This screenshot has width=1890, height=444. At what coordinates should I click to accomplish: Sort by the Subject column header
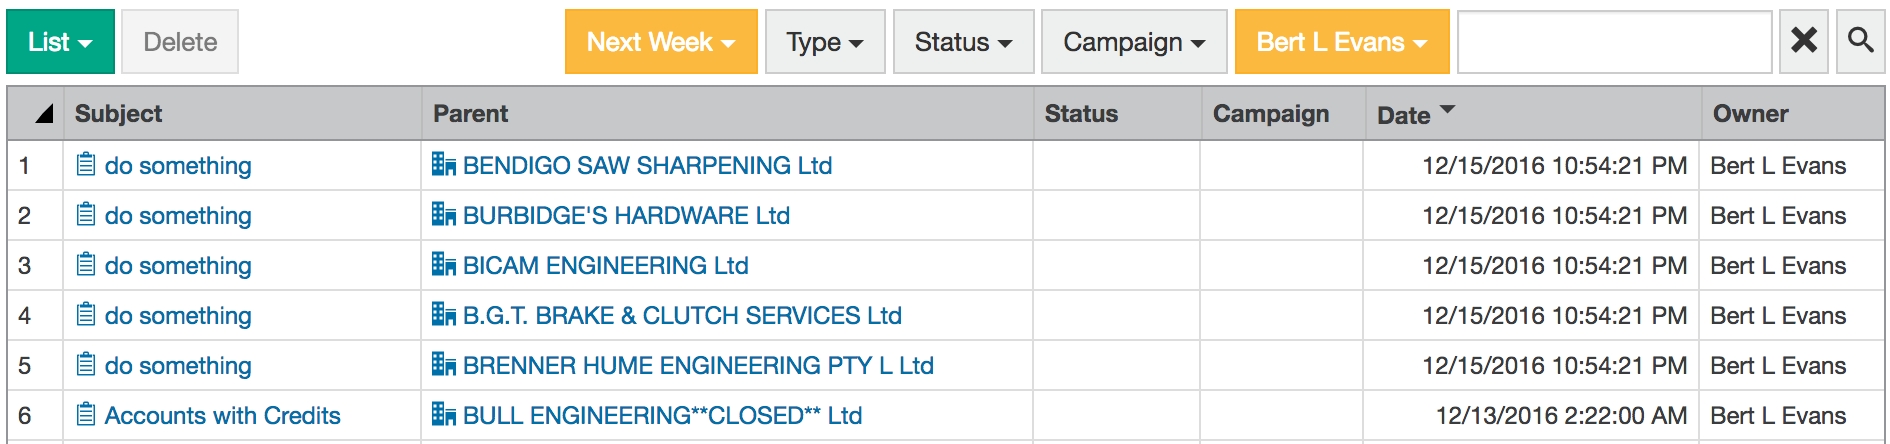pyautogui.click(x=118, y=114)
